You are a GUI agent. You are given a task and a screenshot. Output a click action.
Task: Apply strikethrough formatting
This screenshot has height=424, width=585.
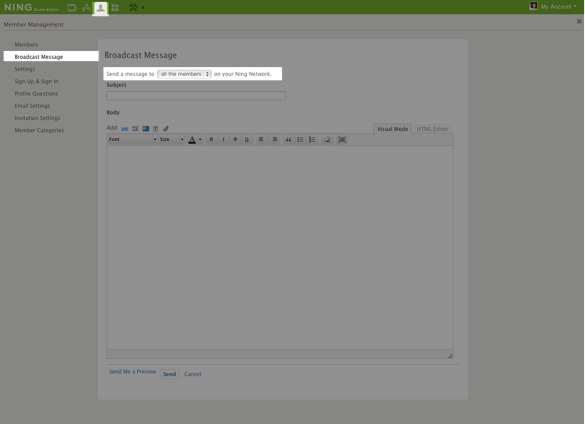[x=235, y=139]
